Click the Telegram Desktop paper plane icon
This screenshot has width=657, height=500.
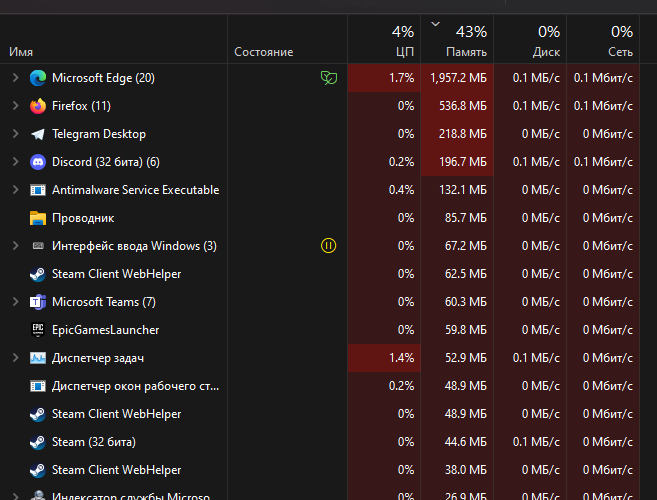(38, 134)
